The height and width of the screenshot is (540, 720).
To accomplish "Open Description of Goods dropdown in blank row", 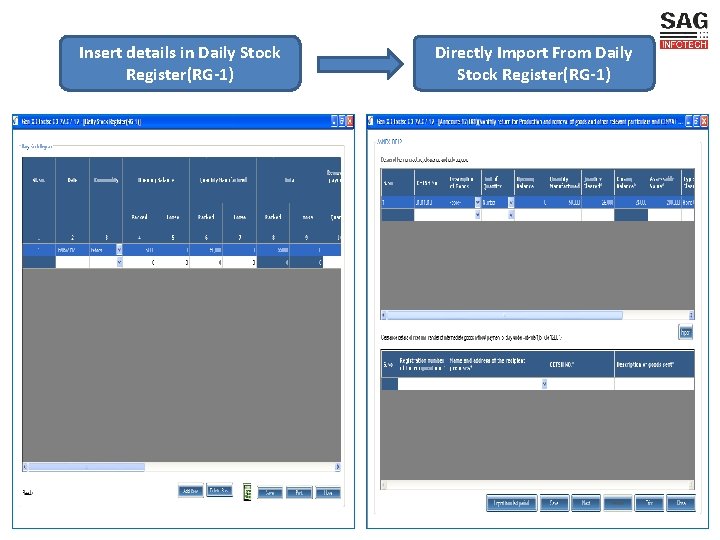I will tap(477, 215).
